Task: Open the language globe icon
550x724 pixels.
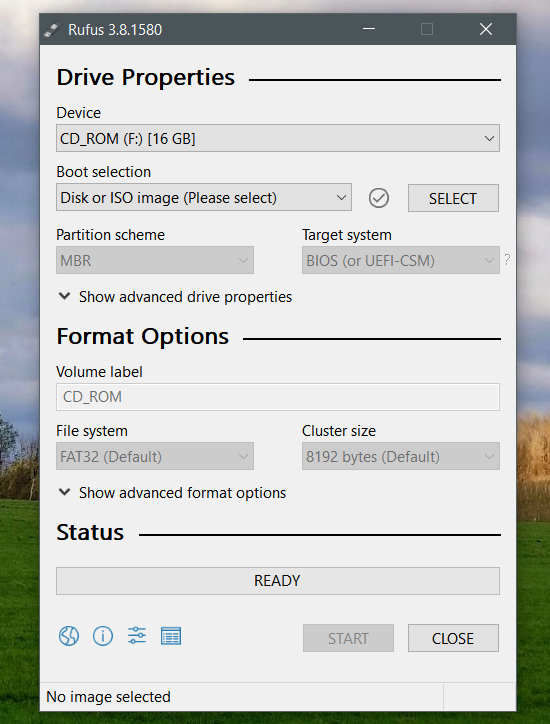Action: point(69,636)
